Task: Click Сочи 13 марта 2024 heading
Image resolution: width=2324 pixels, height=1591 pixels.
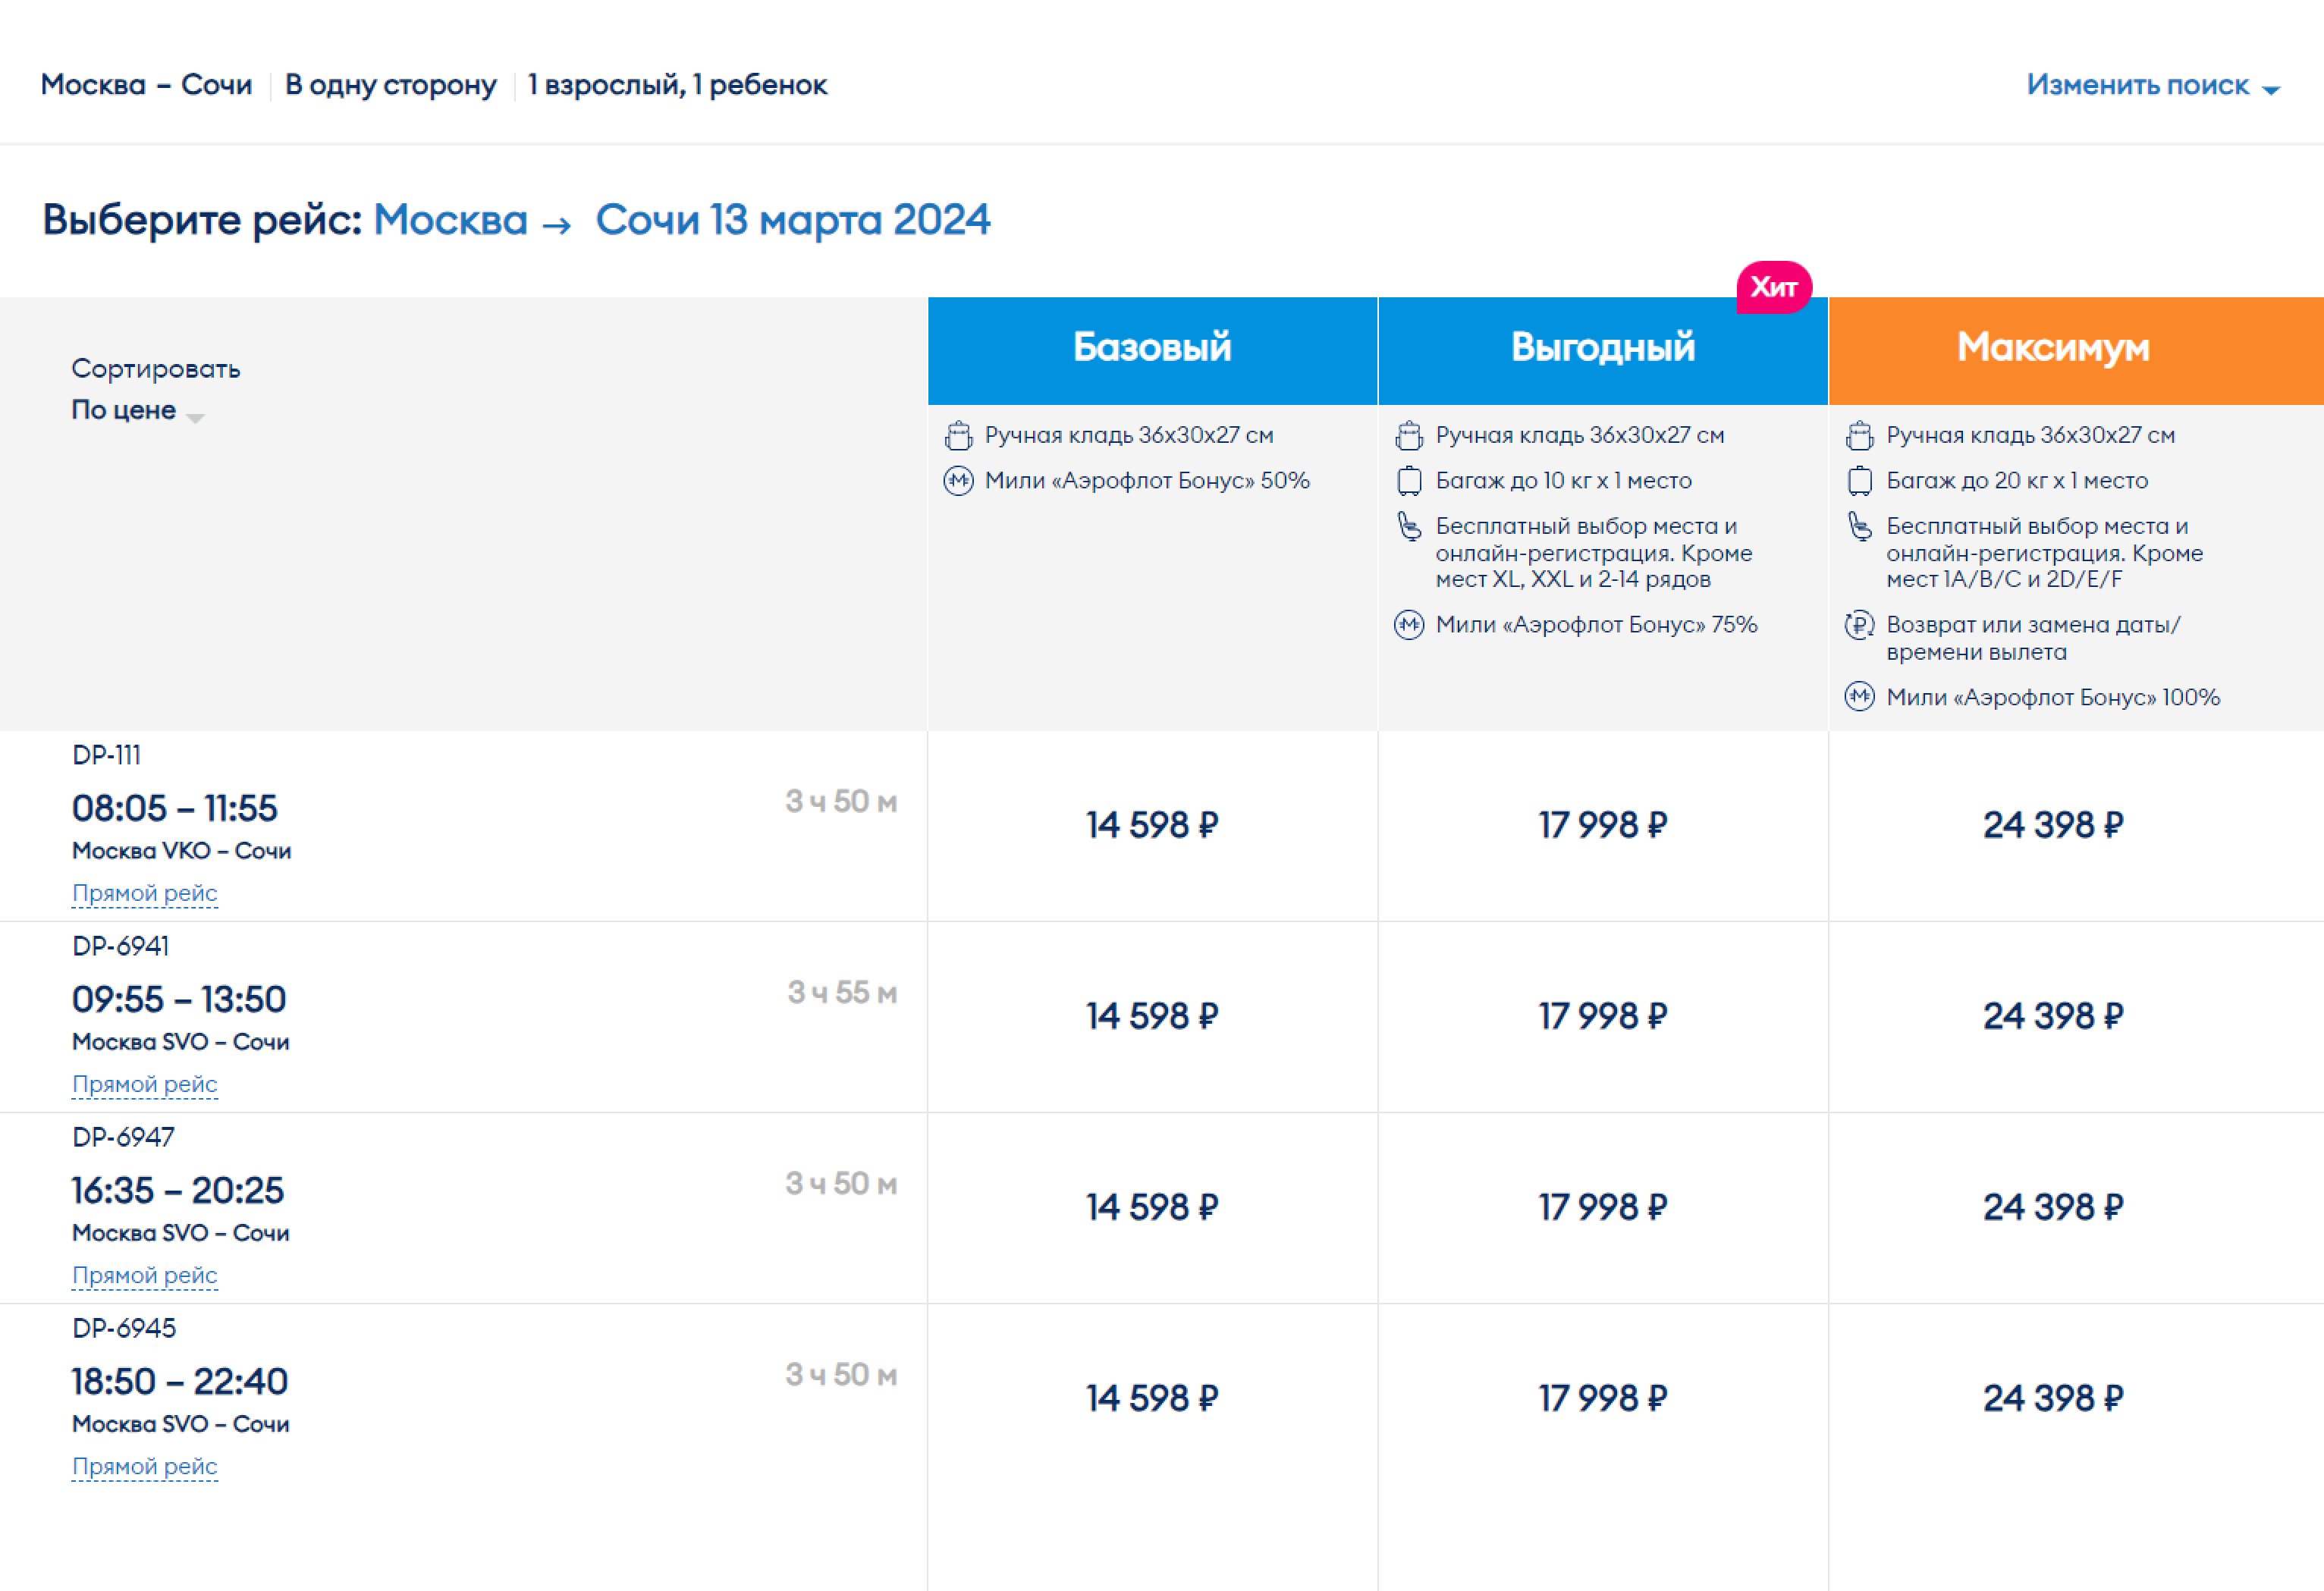Action: pos(792,220)
